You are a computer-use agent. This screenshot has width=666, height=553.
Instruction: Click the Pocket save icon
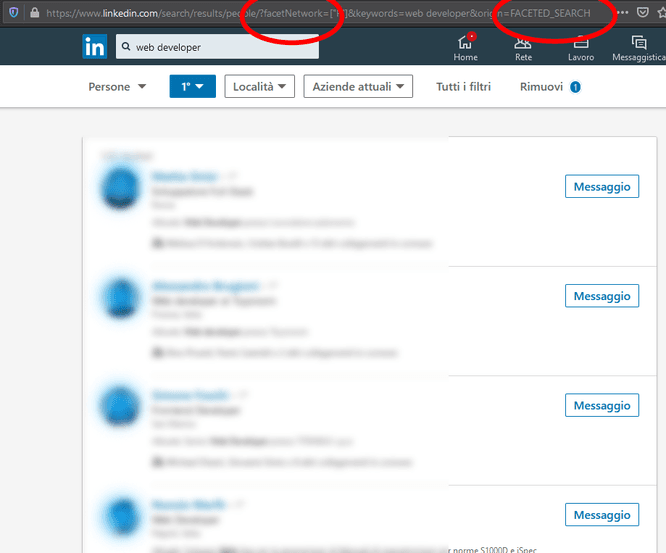[x=643, y=13]
